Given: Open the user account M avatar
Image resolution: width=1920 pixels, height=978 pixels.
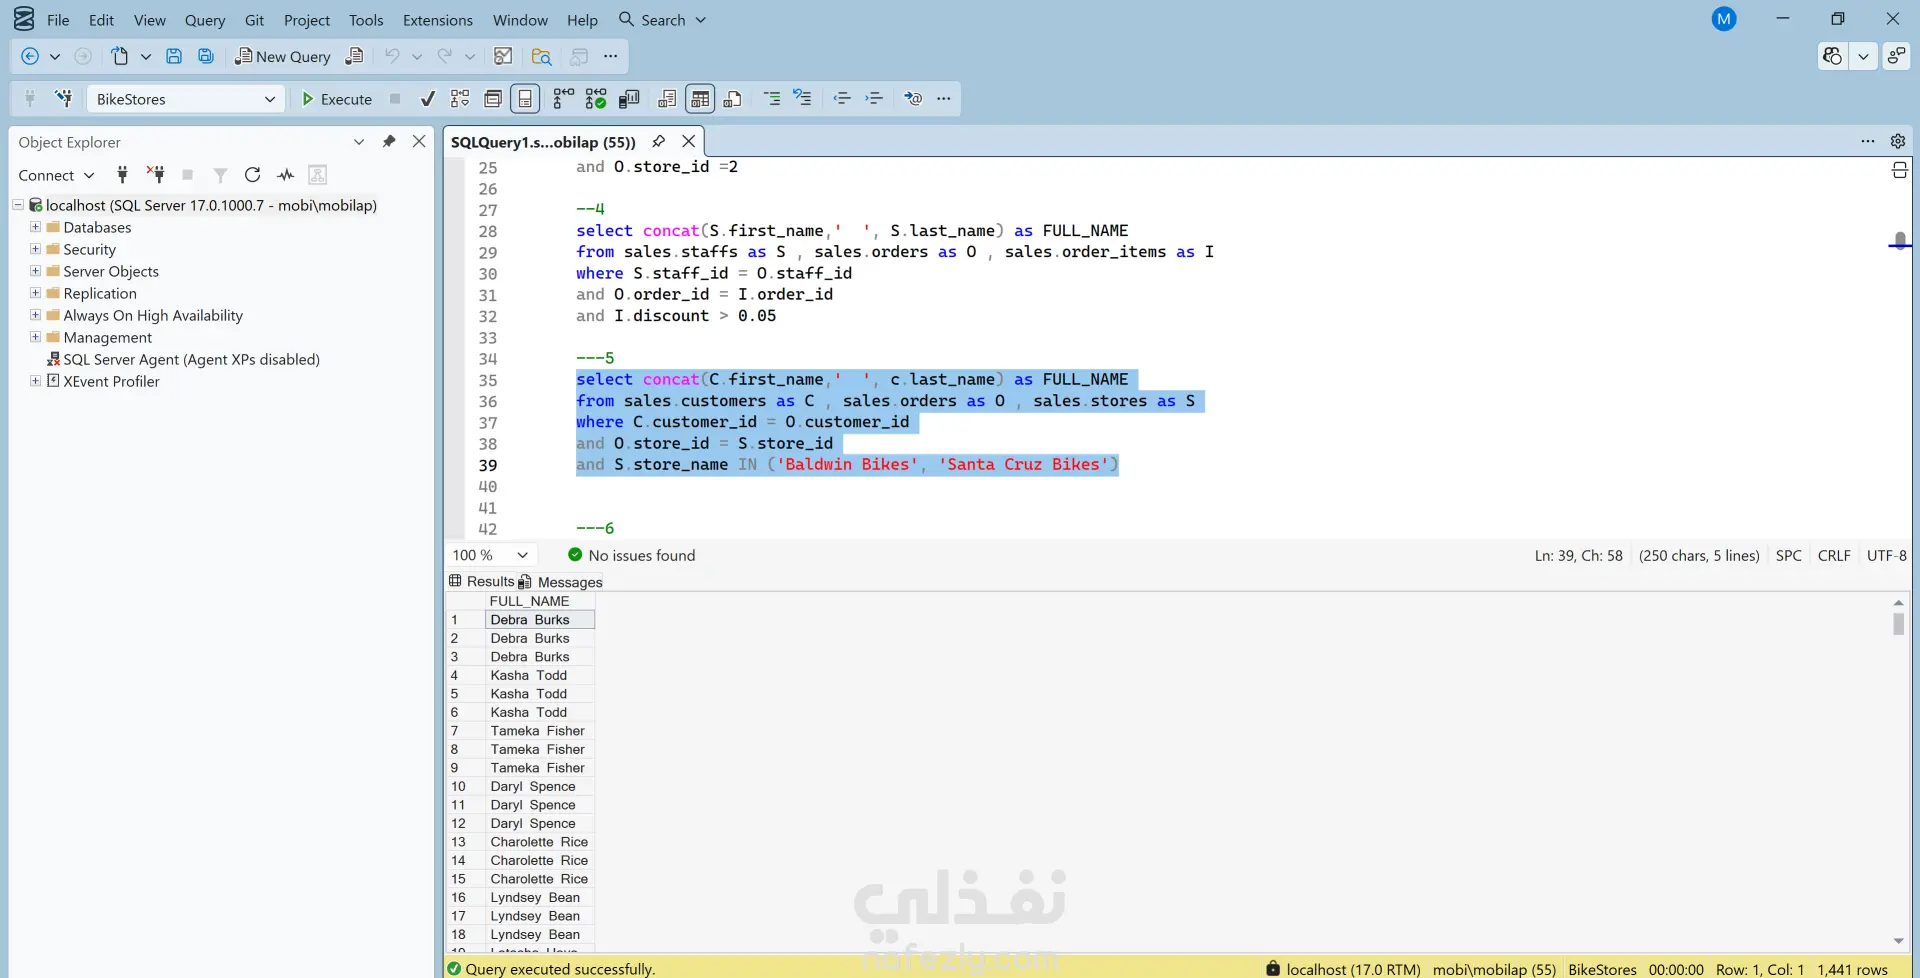Looking at the screenshot, I should (x=1724, y=19).
